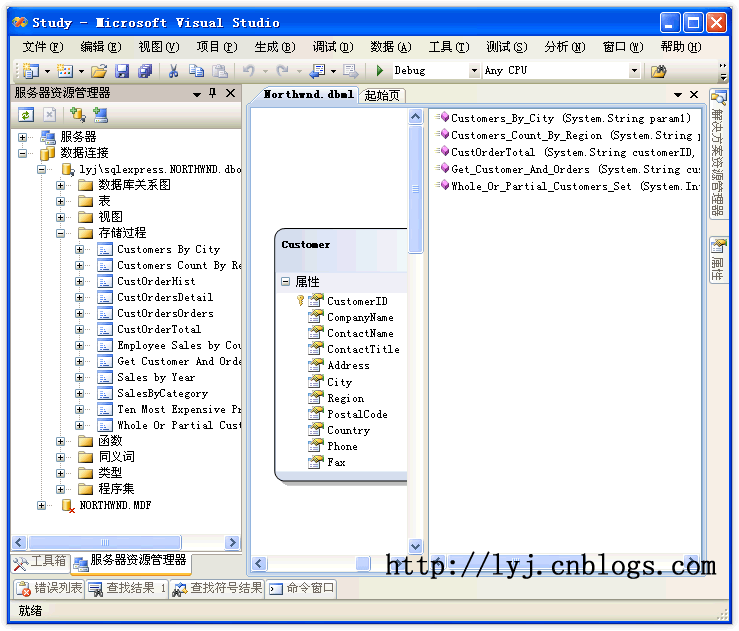739x631 pixels.
Task: Open the active documents list dropdown arrow
Action: click(678, 95)
